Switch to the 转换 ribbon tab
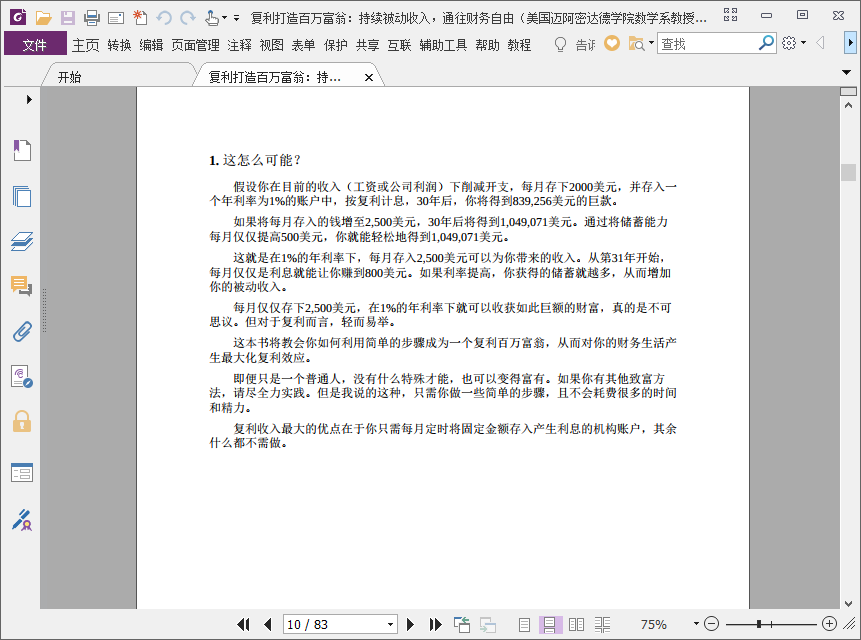The height and width of the screenshot is (640, 861). coord(119,45)
